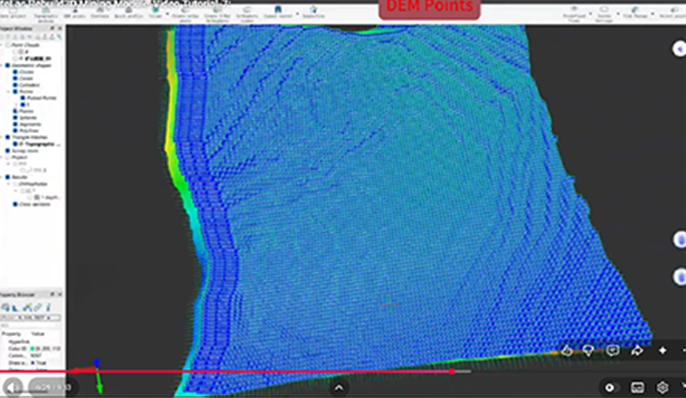The width and height of the screenshot is (686, 398).
Task: Toggle closed captions on the video
Action: pyautogui.click(x=637, y=388)
